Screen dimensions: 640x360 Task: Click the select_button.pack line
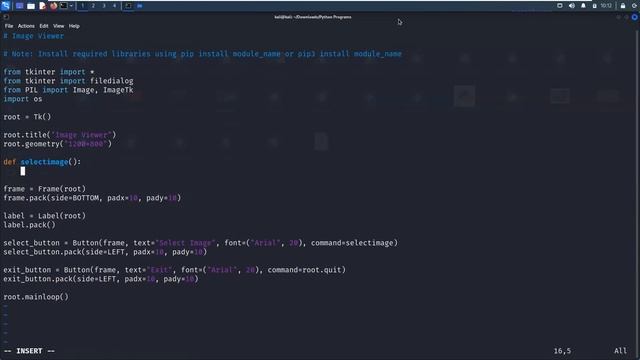tap(105, 252)
